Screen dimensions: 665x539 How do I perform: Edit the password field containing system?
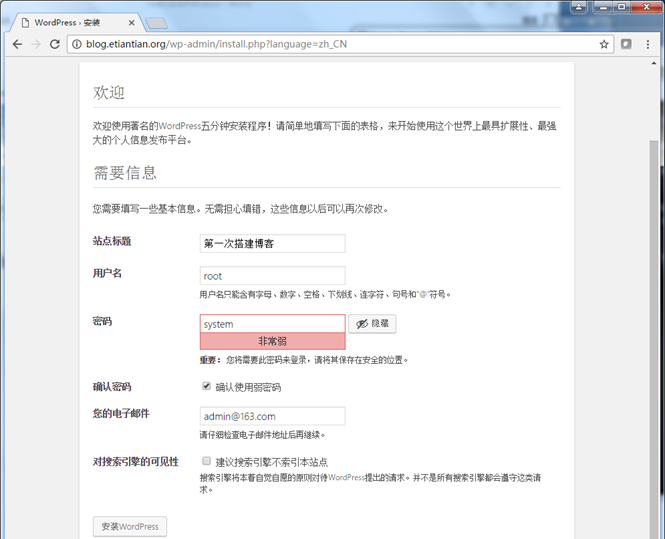pyautogui.click(x=272, y=324)
